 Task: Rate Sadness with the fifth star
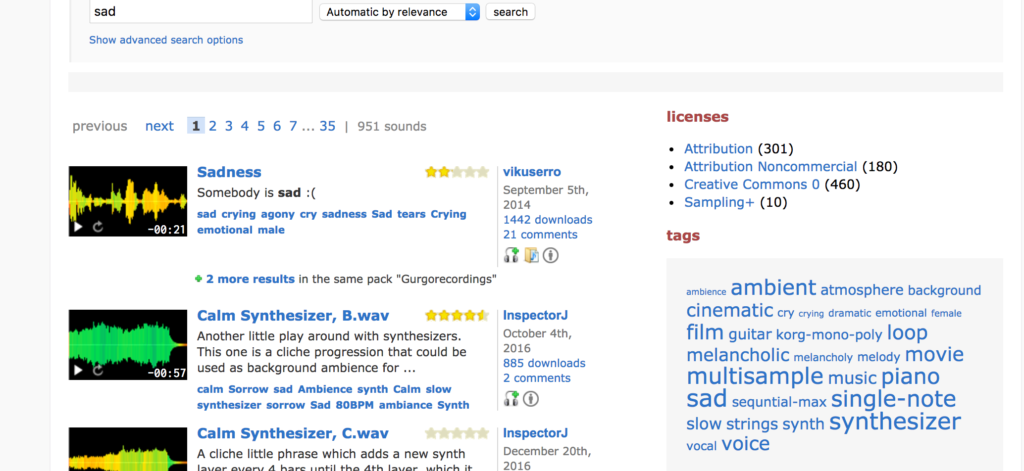(x=483, y=172)
